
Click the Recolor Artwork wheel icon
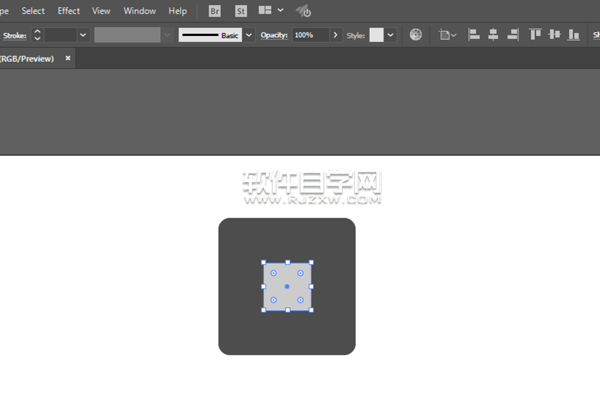[x=416, y=35]
